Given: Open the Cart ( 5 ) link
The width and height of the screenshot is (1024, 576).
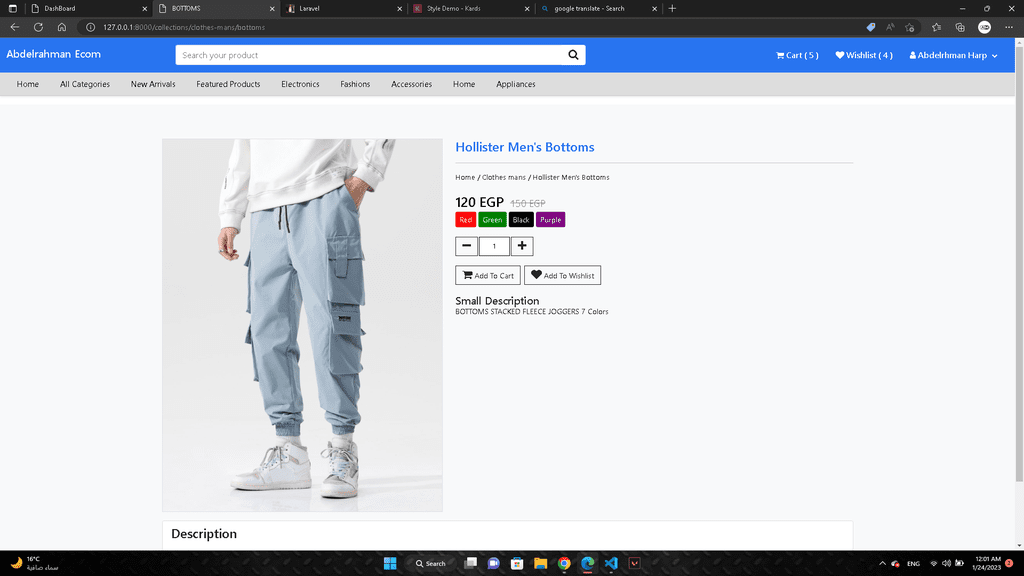Looking at the screenshot, I should [797, 56].
